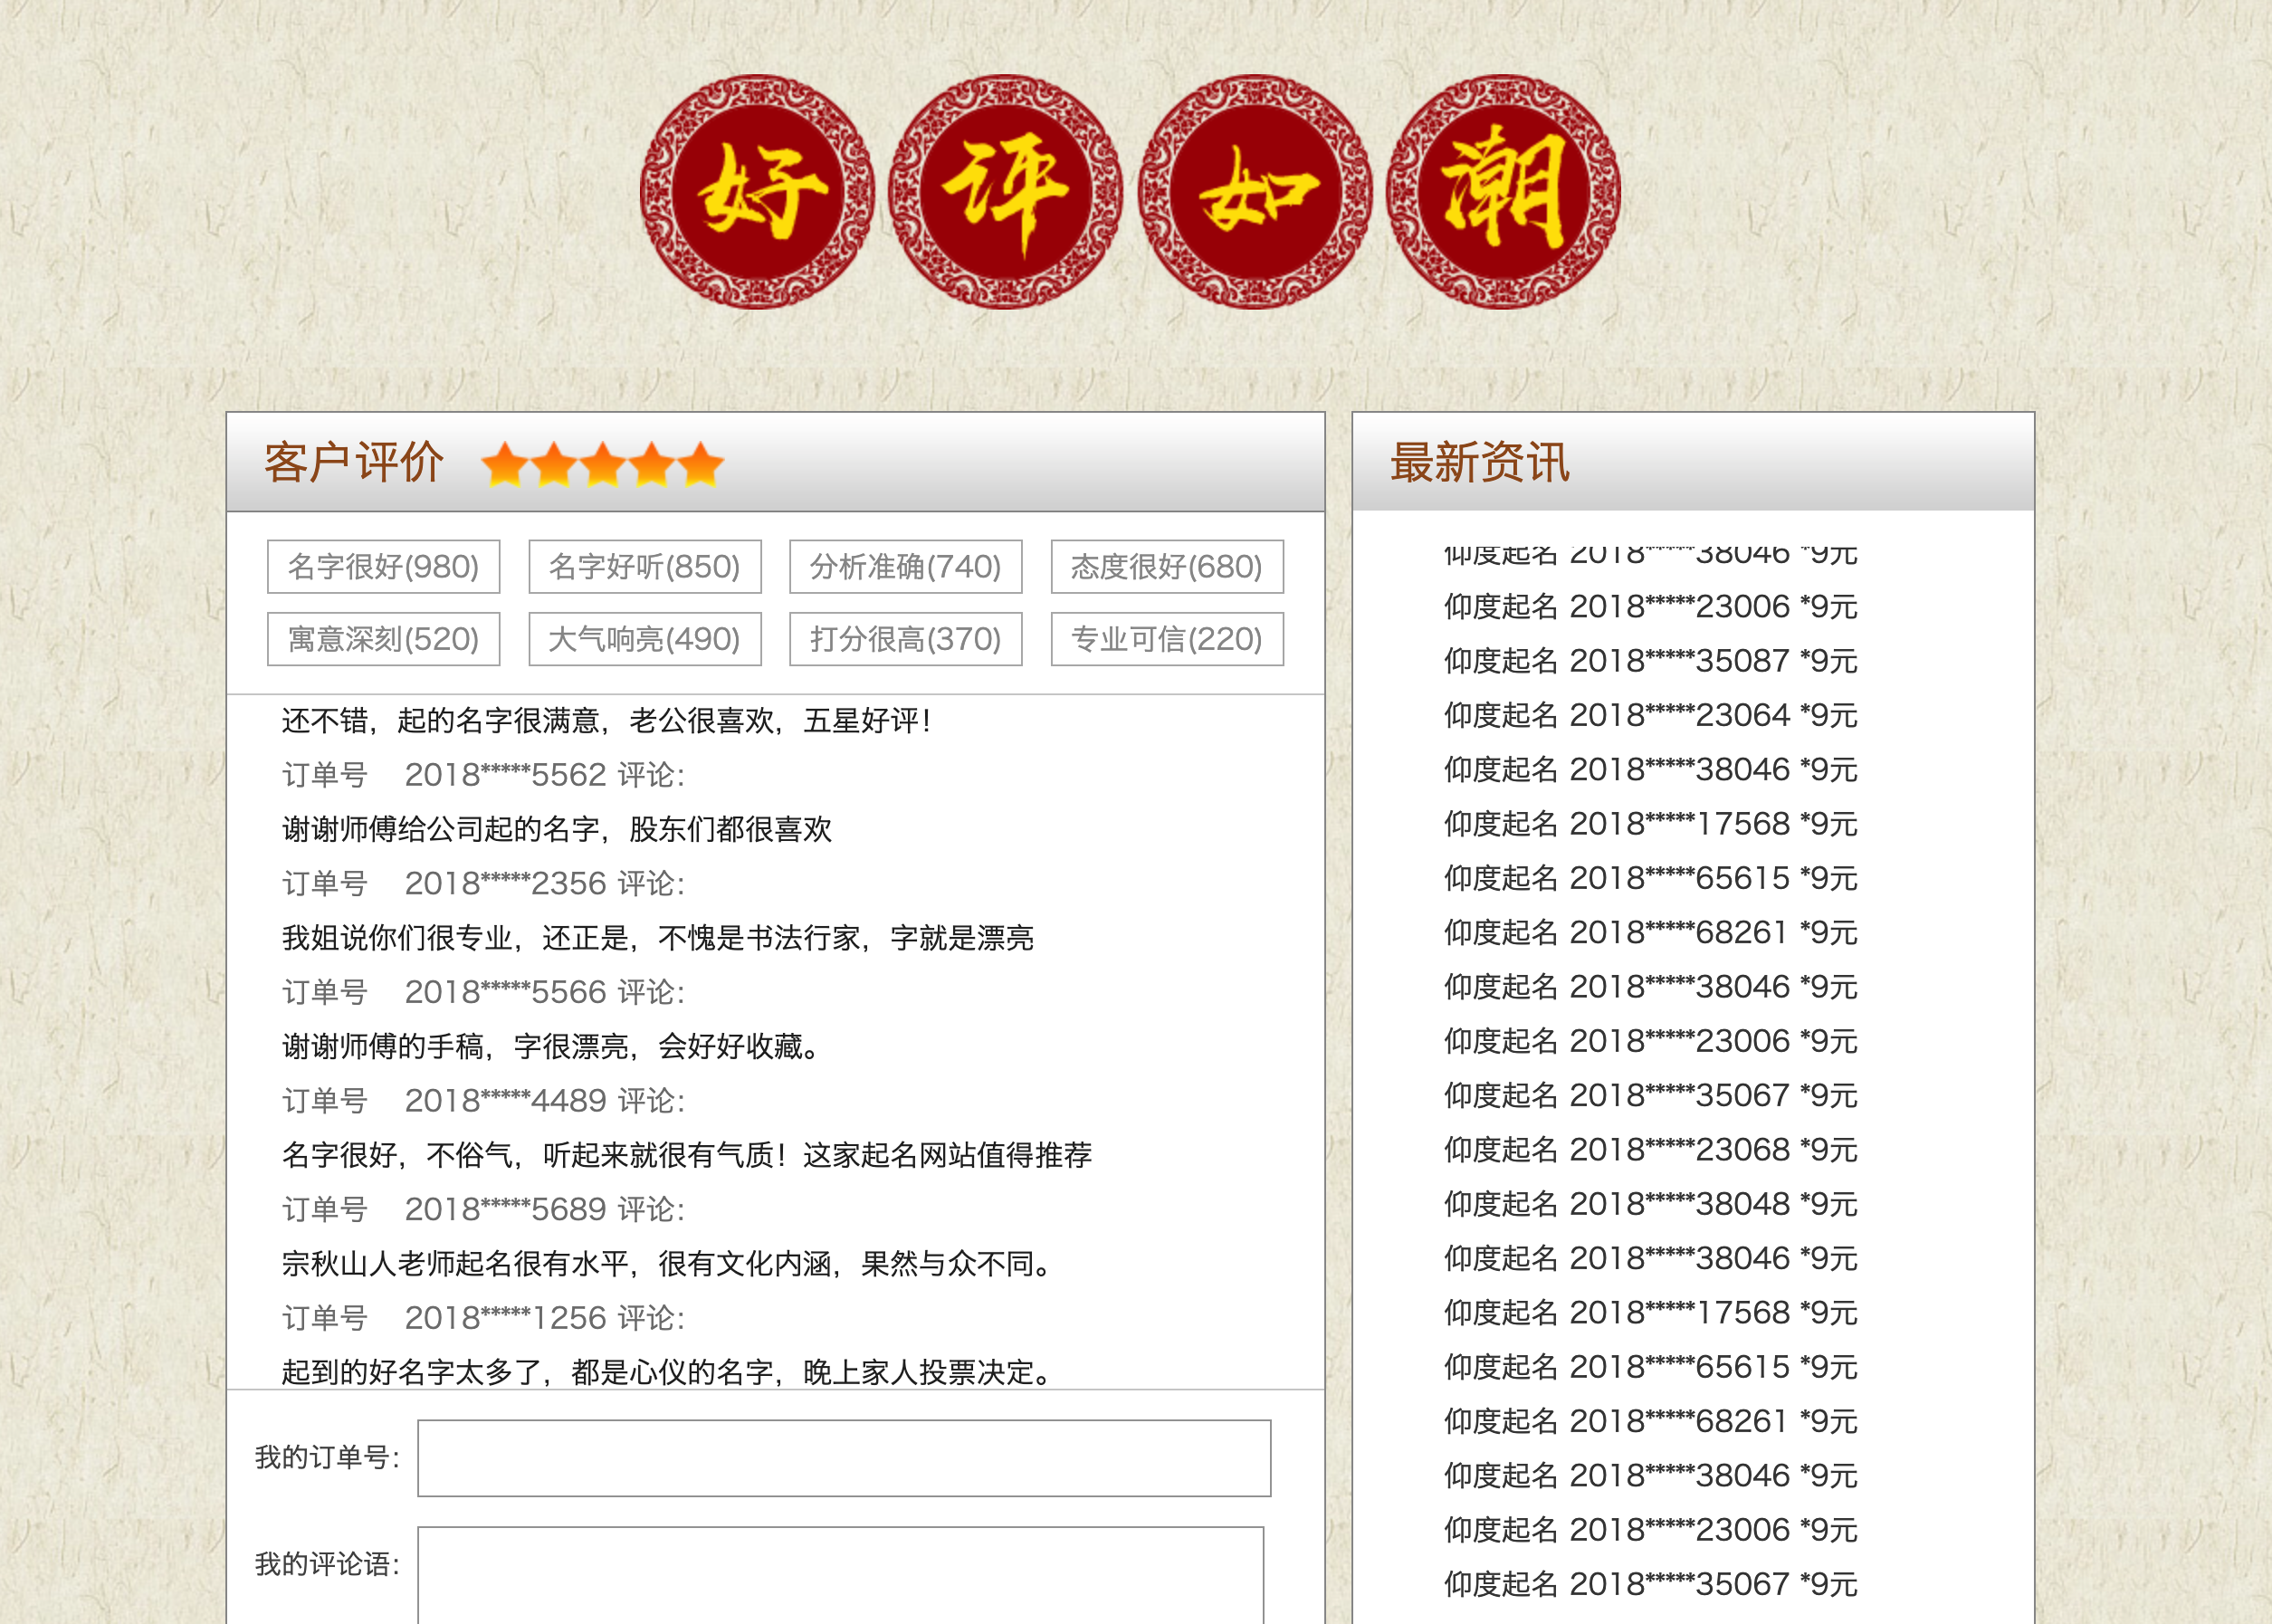The height and width of the screenshot is (1624, 2272).
Task: Click order line 2018*****5562 评论
Action: click(x=484, y=775)
